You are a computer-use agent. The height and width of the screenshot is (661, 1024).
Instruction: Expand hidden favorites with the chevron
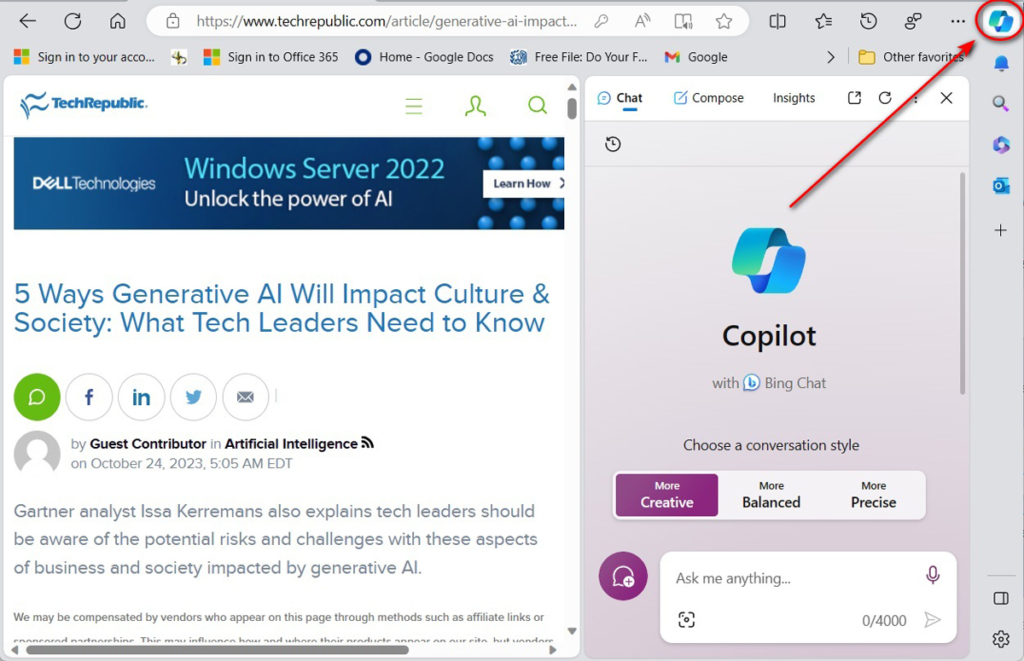pos(831,57)
